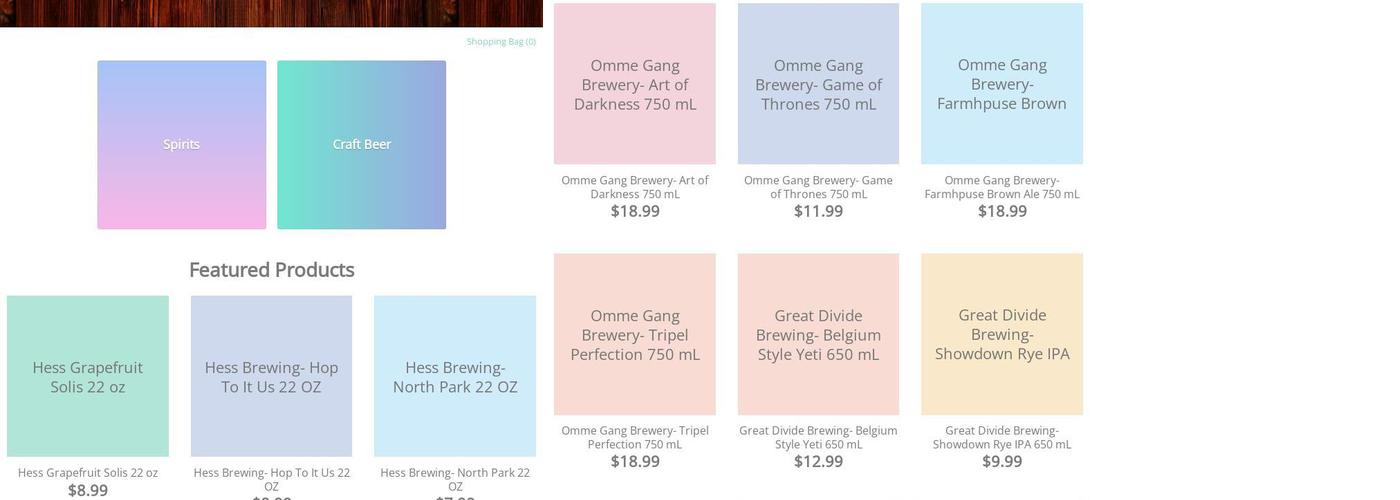This screenshot has width=1400, height=500.
Task: Open Farmhpuse Brown Ale 750 mL title link
Action: [x=1002, y=187]
